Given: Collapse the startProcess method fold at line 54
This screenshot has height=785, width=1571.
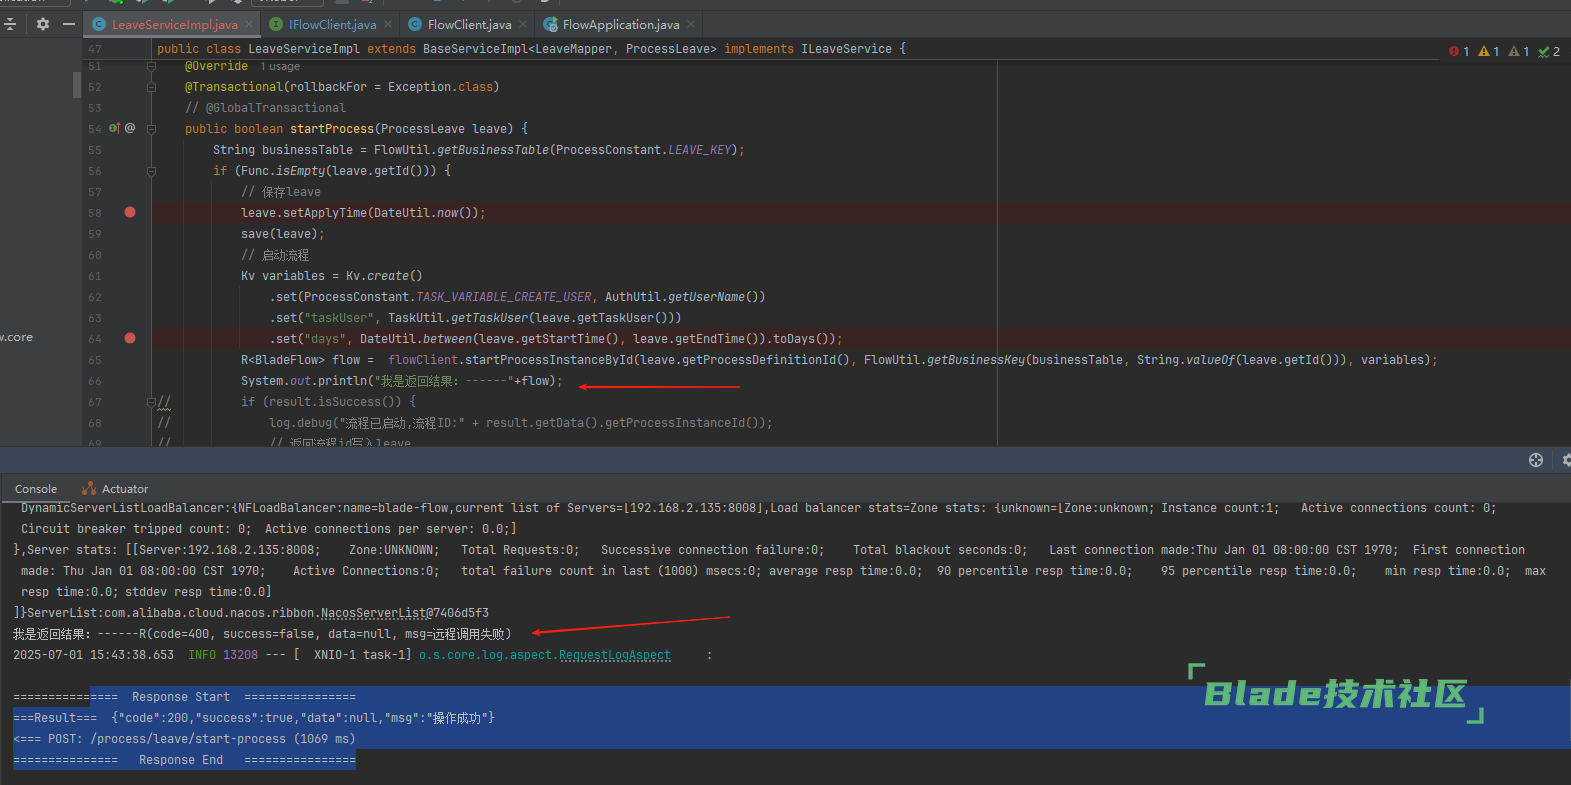Looking at the screenshot, I should click(x=151, y=128).
